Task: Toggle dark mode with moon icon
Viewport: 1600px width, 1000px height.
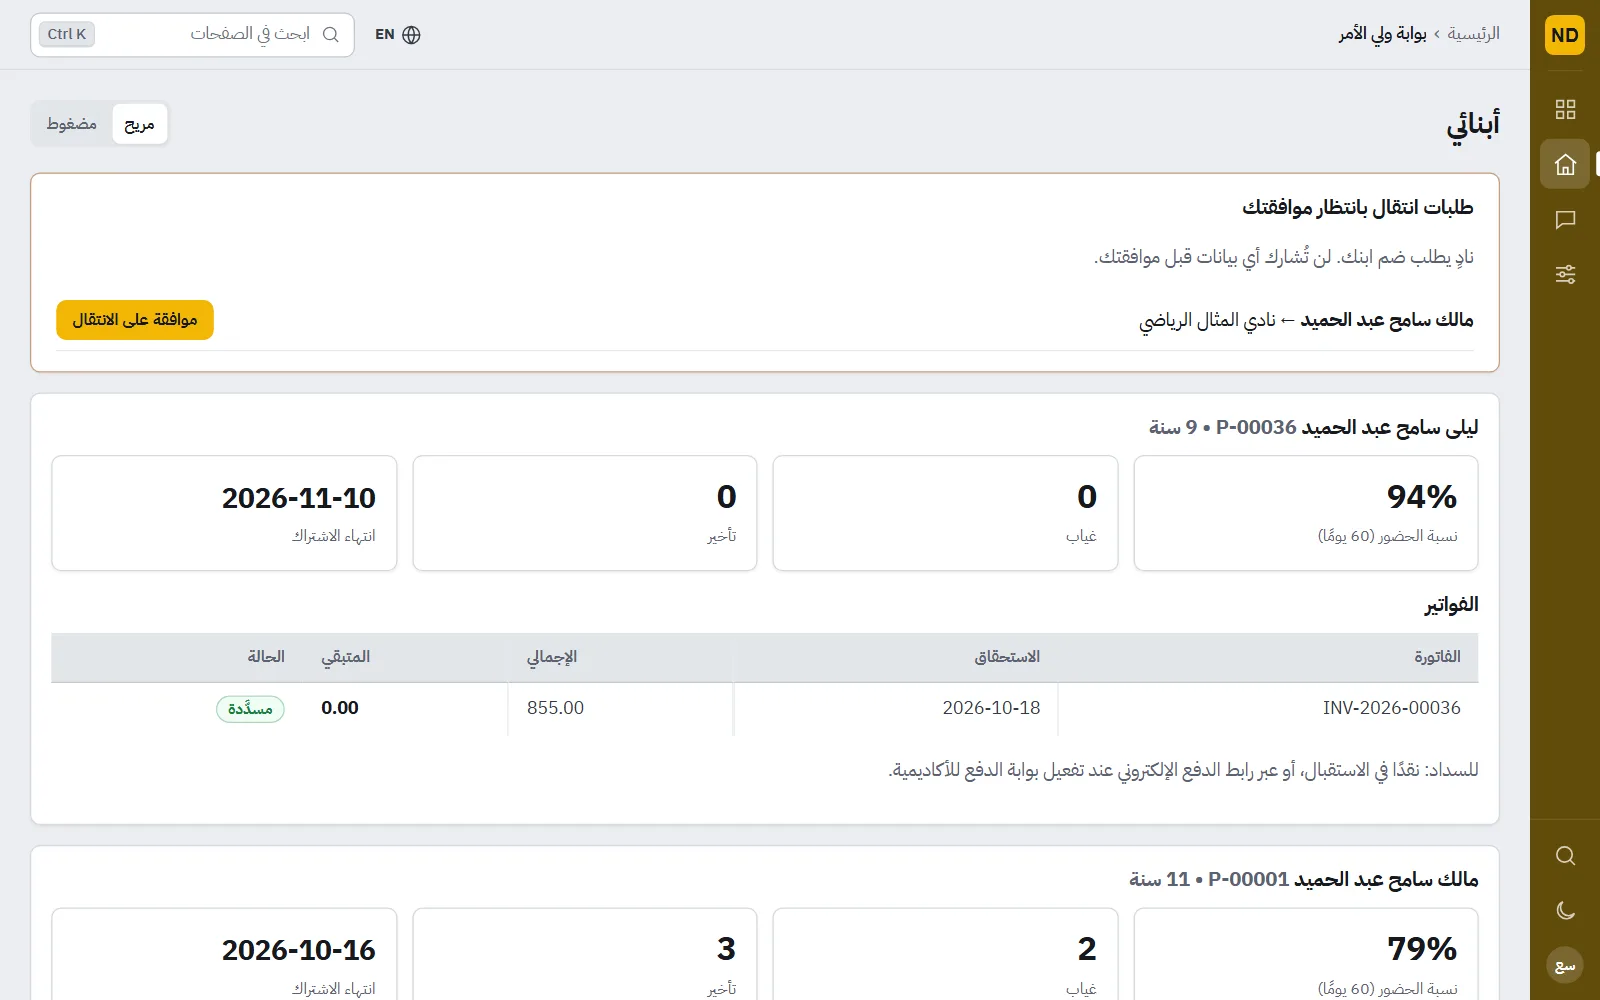Action: (1565, 910)
